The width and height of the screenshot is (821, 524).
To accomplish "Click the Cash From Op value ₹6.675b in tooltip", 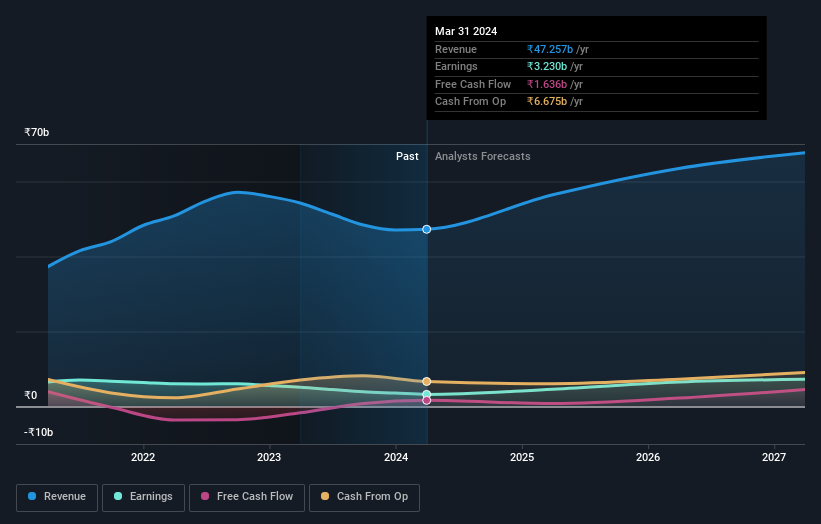I will click(x=547, y=102).
